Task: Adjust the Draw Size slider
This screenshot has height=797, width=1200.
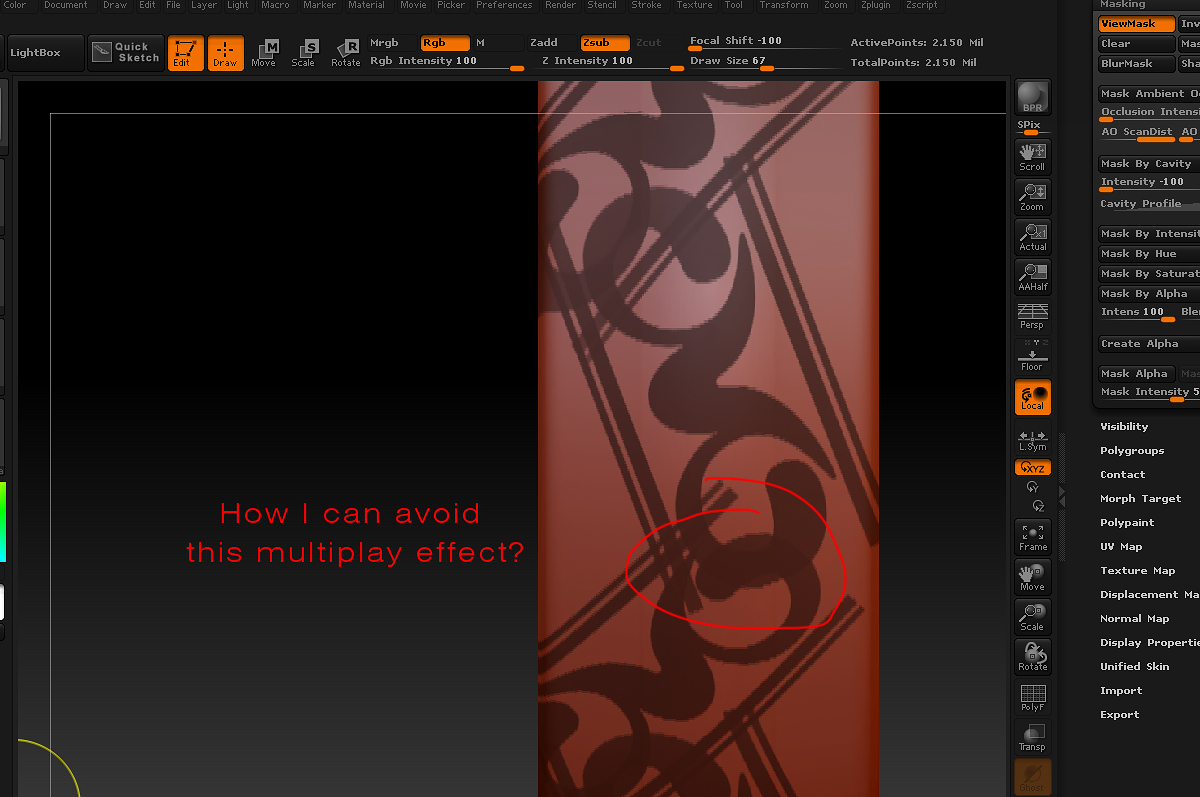Action: [765, 61]
